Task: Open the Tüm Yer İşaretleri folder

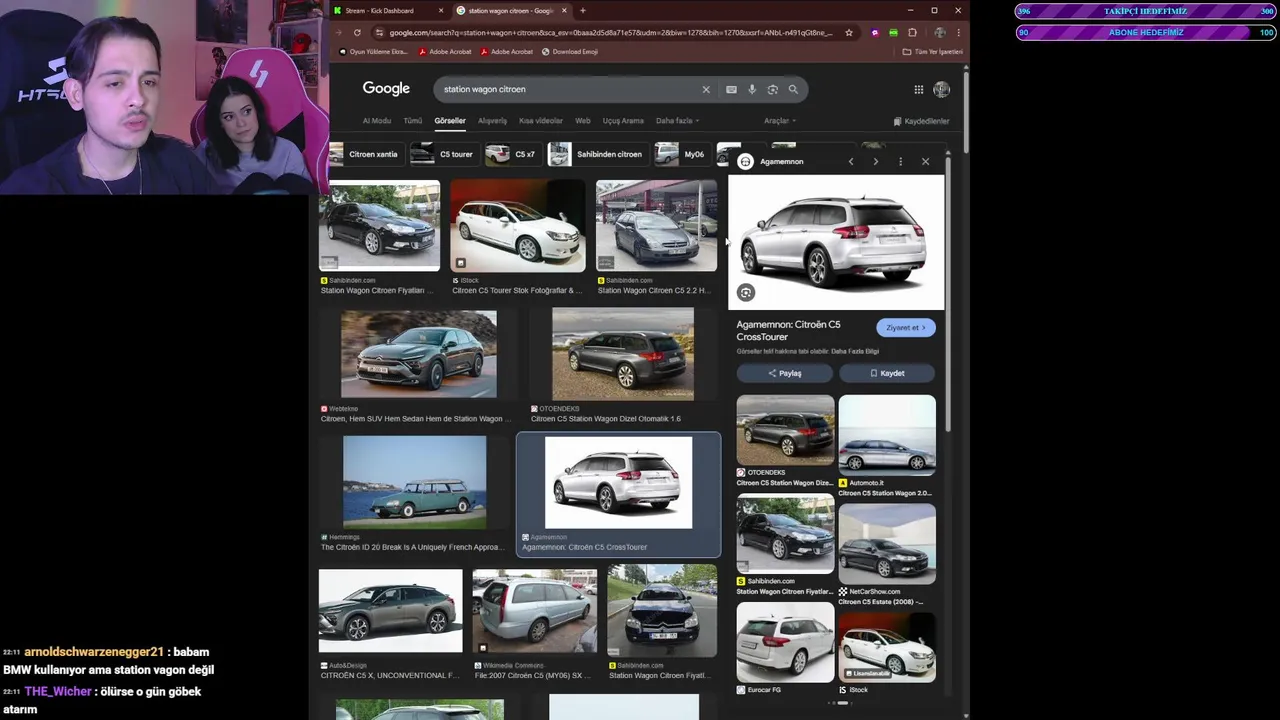Action: 932,52
